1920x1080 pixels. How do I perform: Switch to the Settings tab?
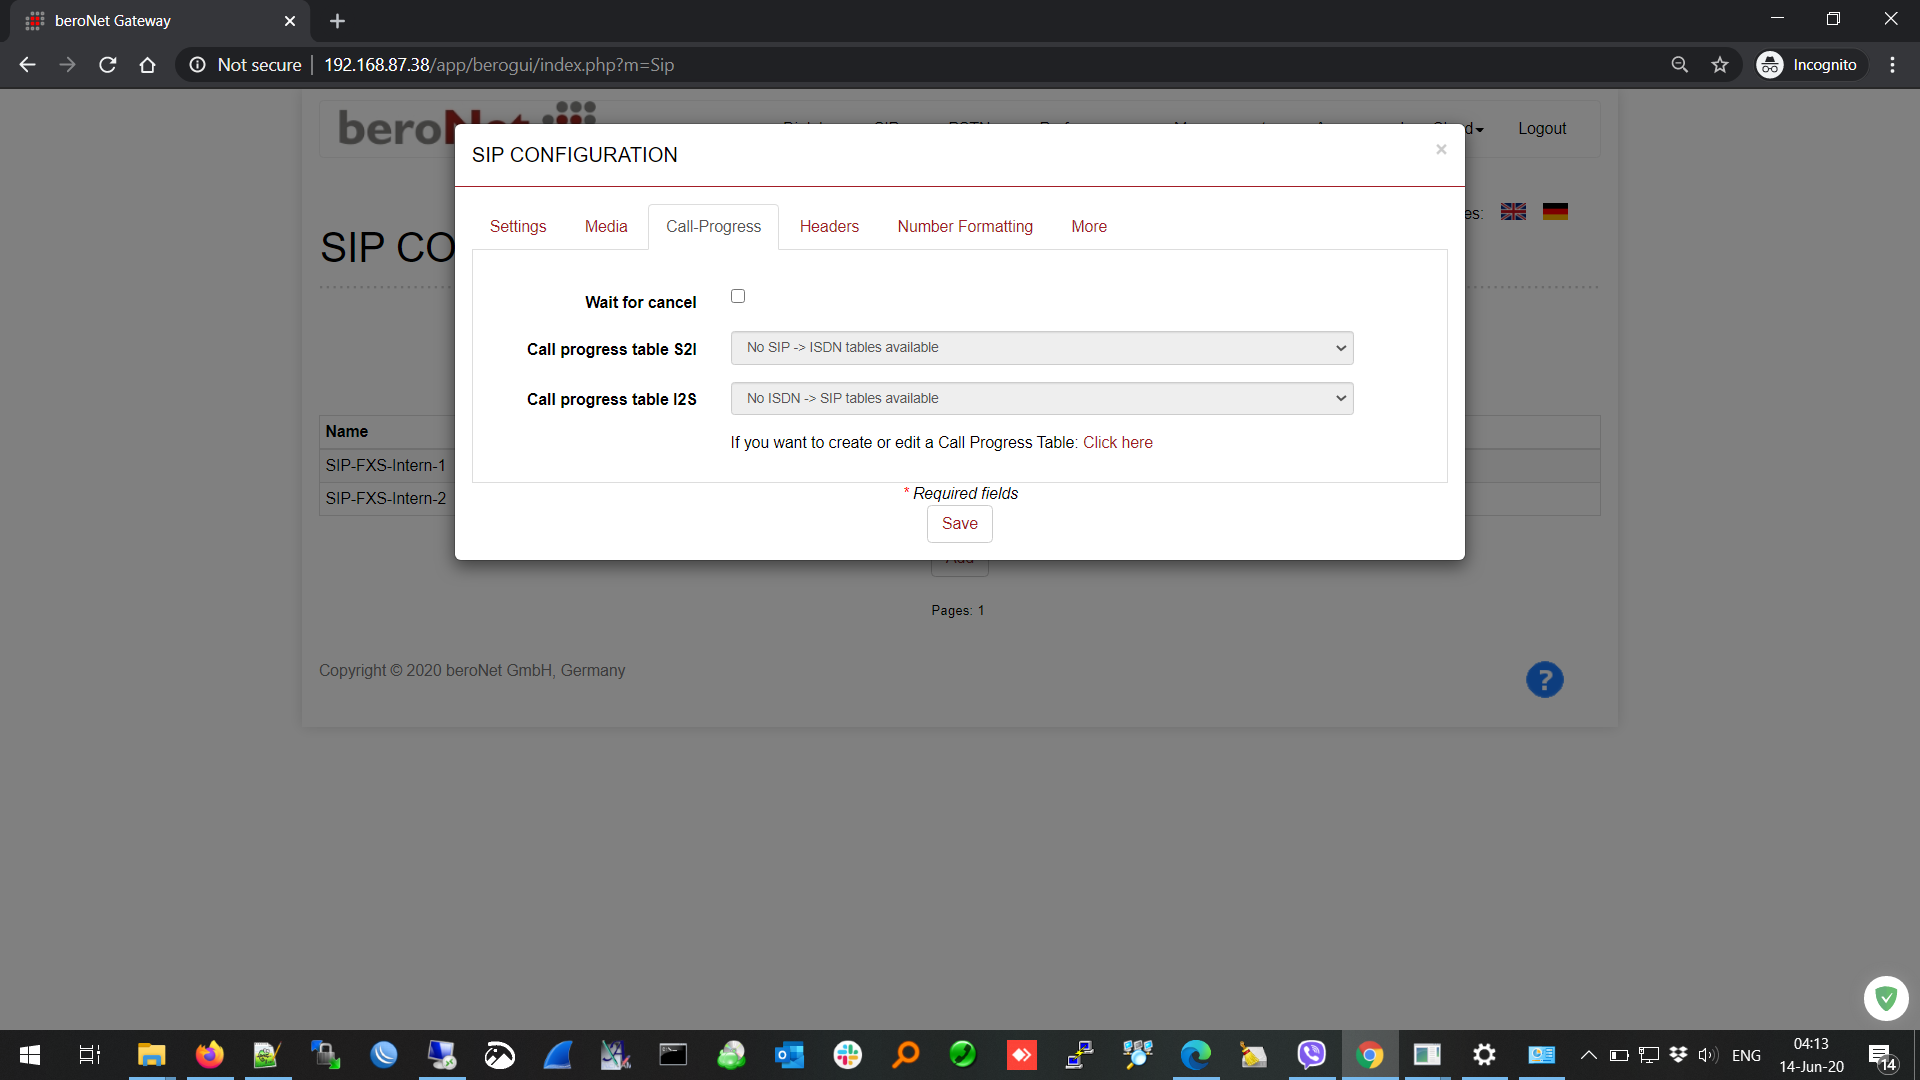pyautogui.click(x=518, y=227)
